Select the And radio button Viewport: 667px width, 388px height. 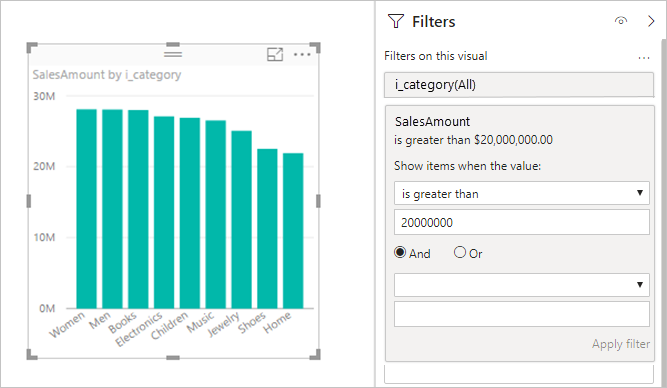[400, 252]
